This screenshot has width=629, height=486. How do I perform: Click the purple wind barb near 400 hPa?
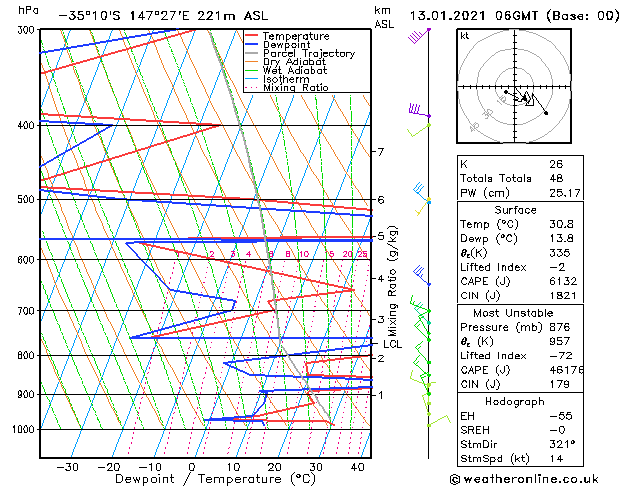tap(420, 110)
